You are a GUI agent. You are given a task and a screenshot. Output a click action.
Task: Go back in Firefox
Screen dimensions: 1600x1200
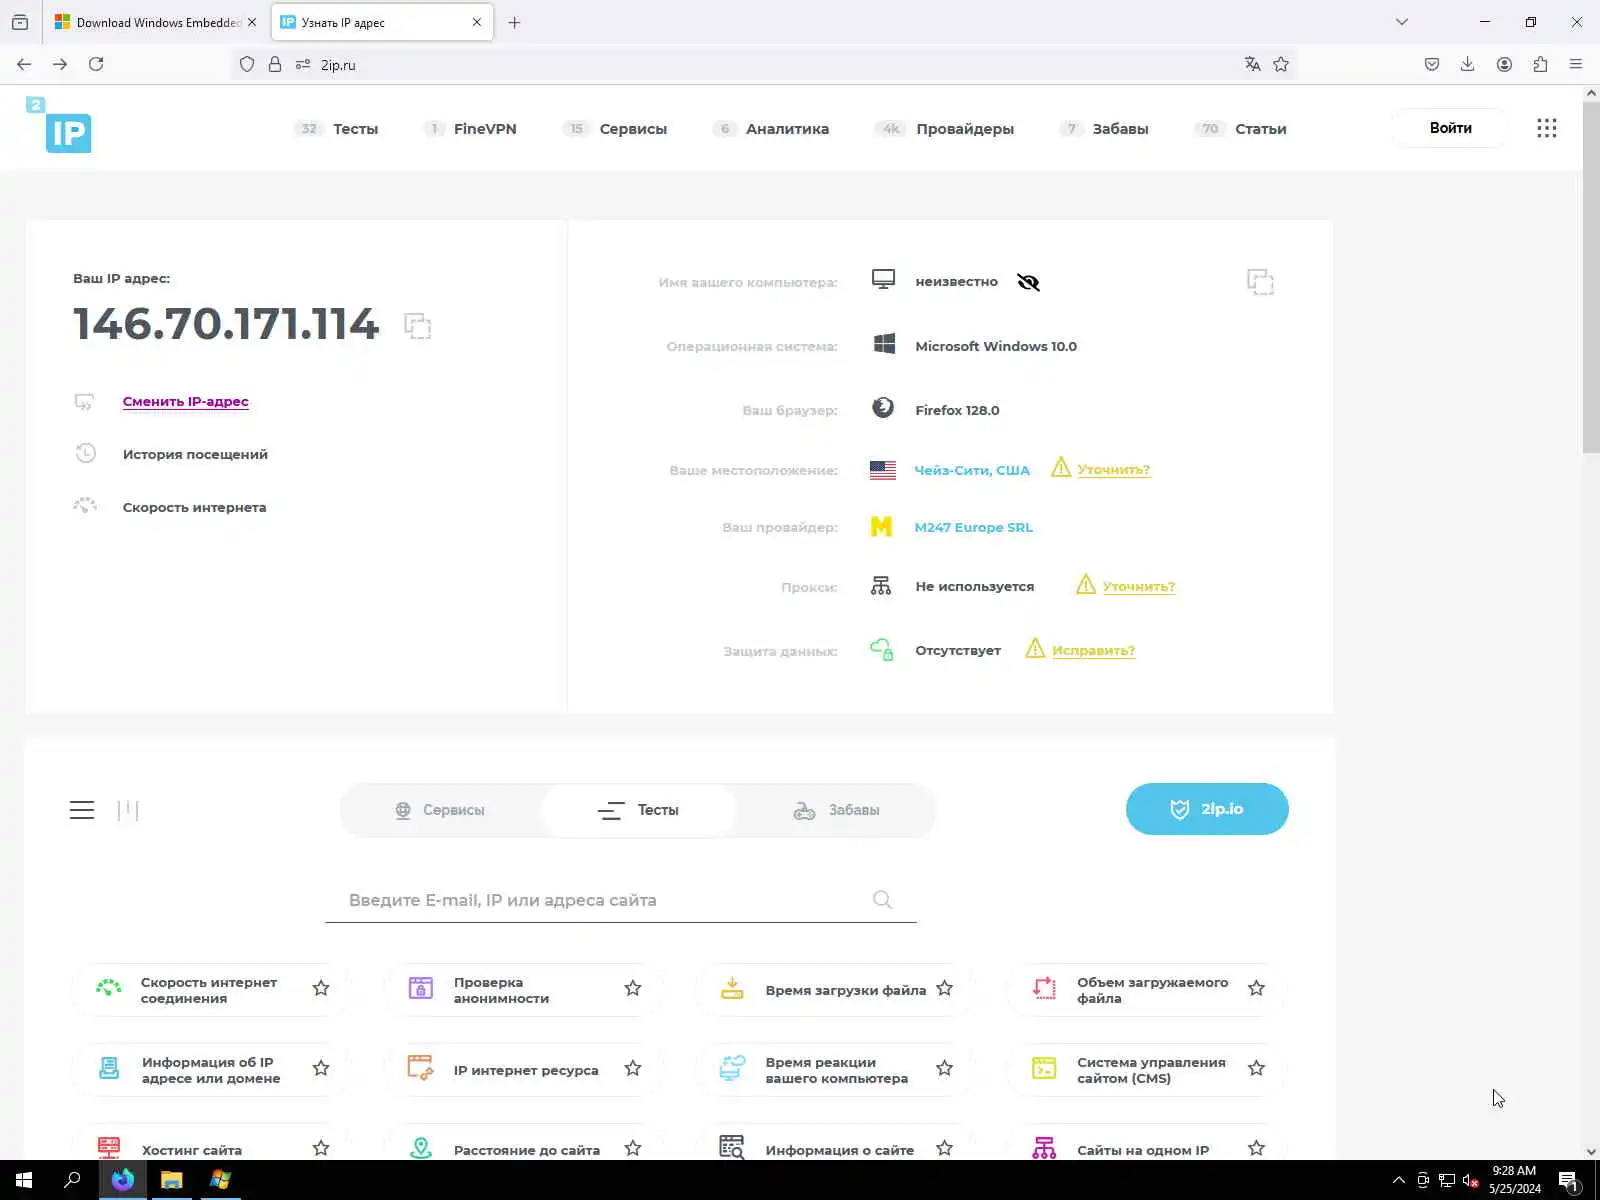pyautogui.click(x=24, y=64)
